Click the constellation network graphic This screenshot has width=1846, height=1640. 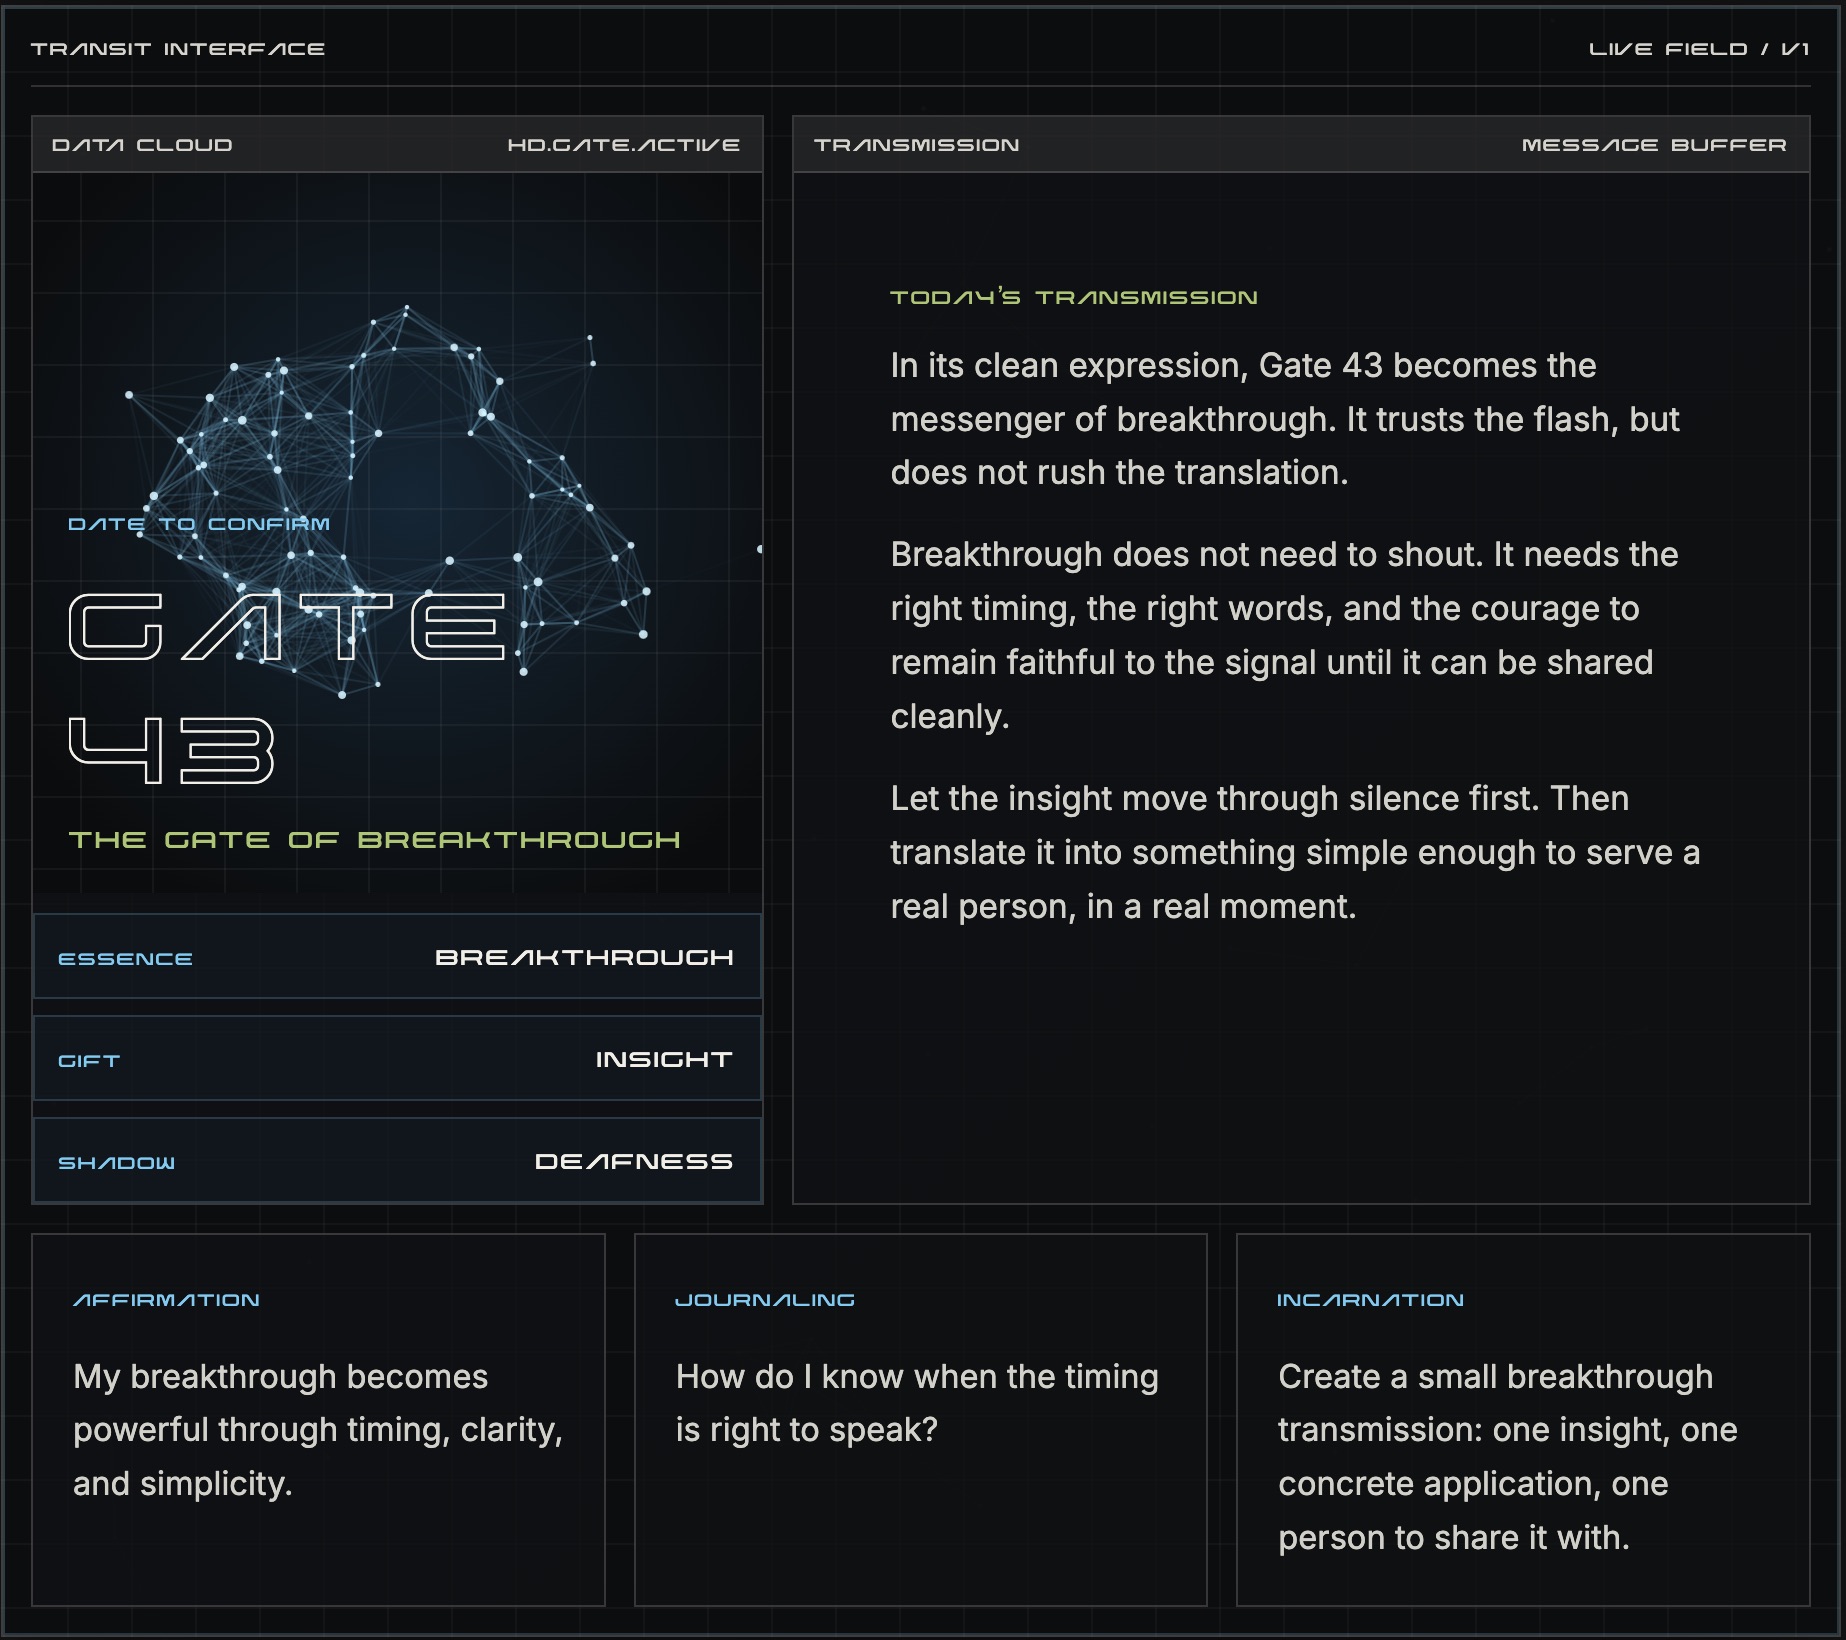390,500
